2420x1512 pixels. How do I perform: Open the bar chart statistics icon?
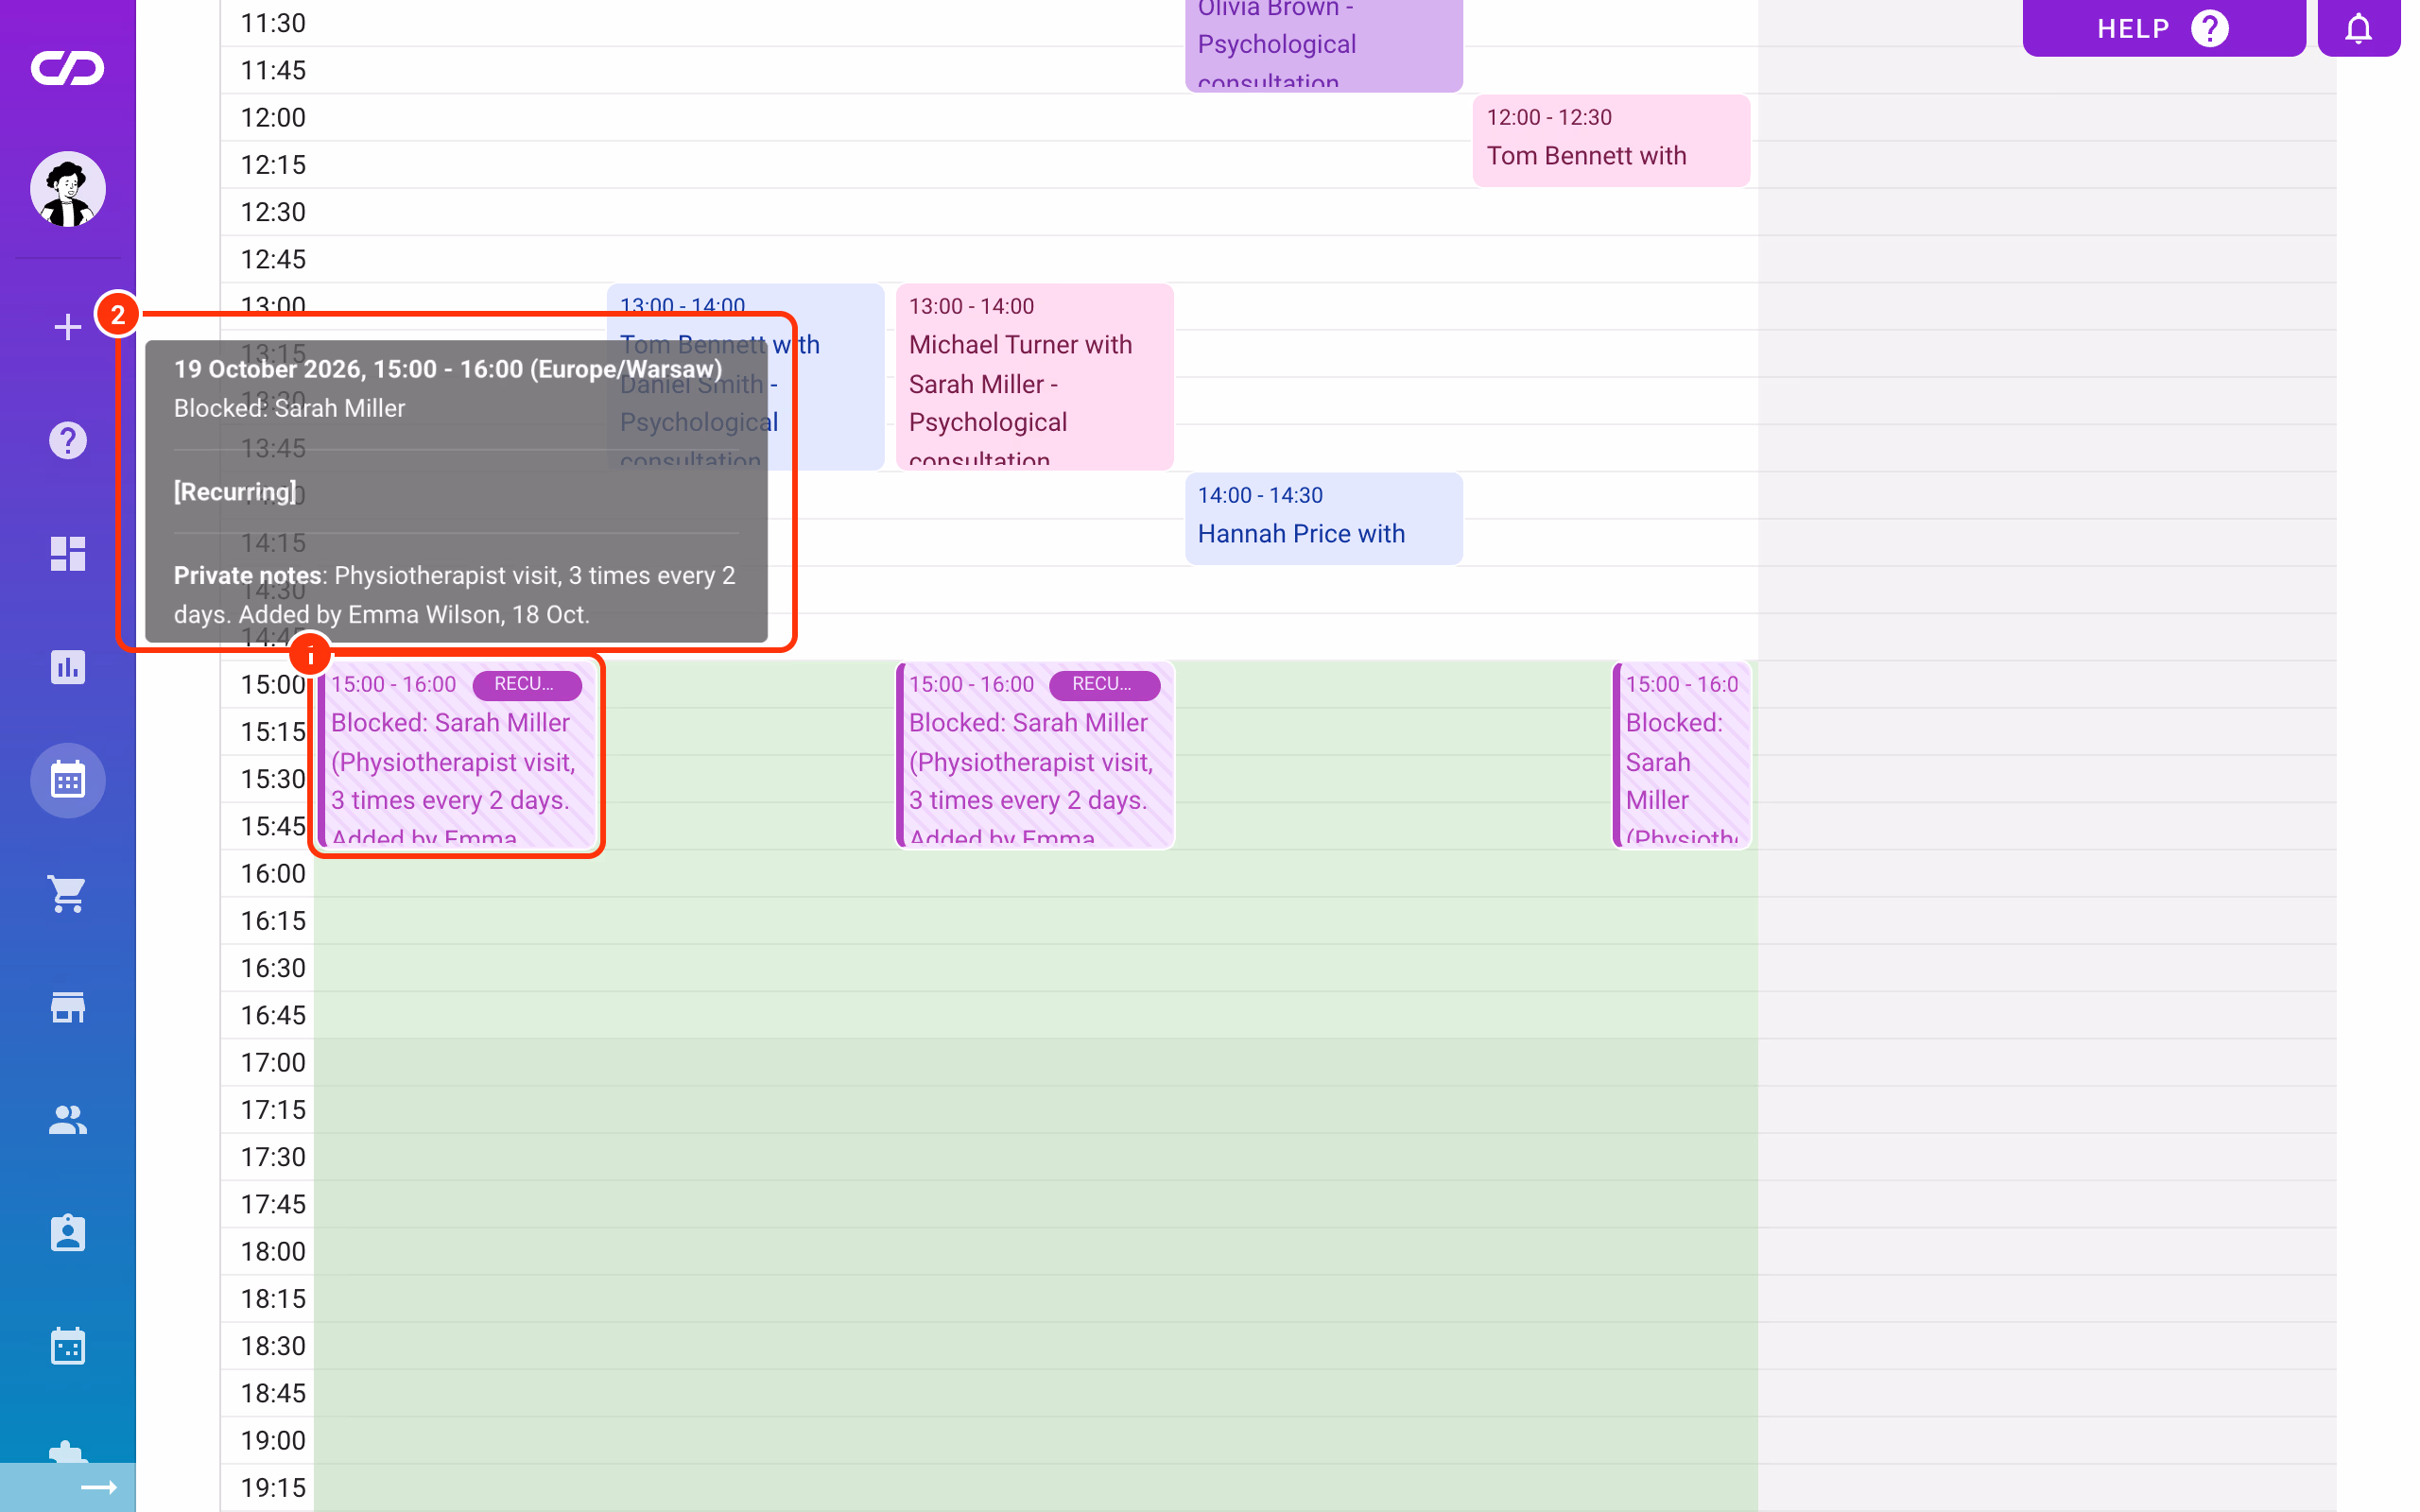pos(67,667)
